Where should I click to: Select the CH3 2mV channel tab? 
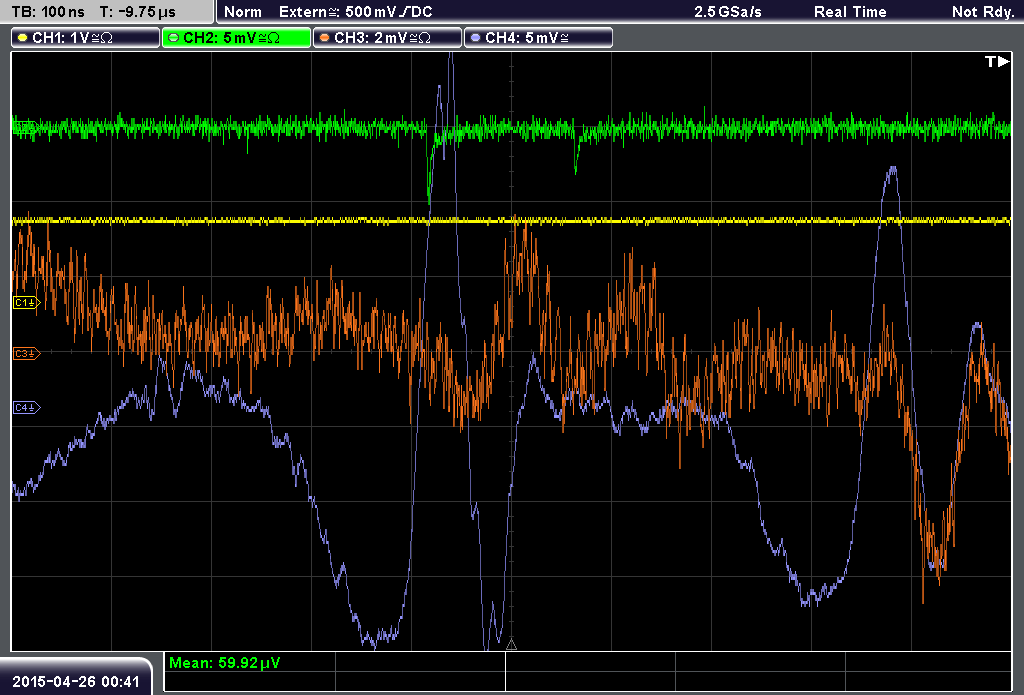(x=387, y=38)
